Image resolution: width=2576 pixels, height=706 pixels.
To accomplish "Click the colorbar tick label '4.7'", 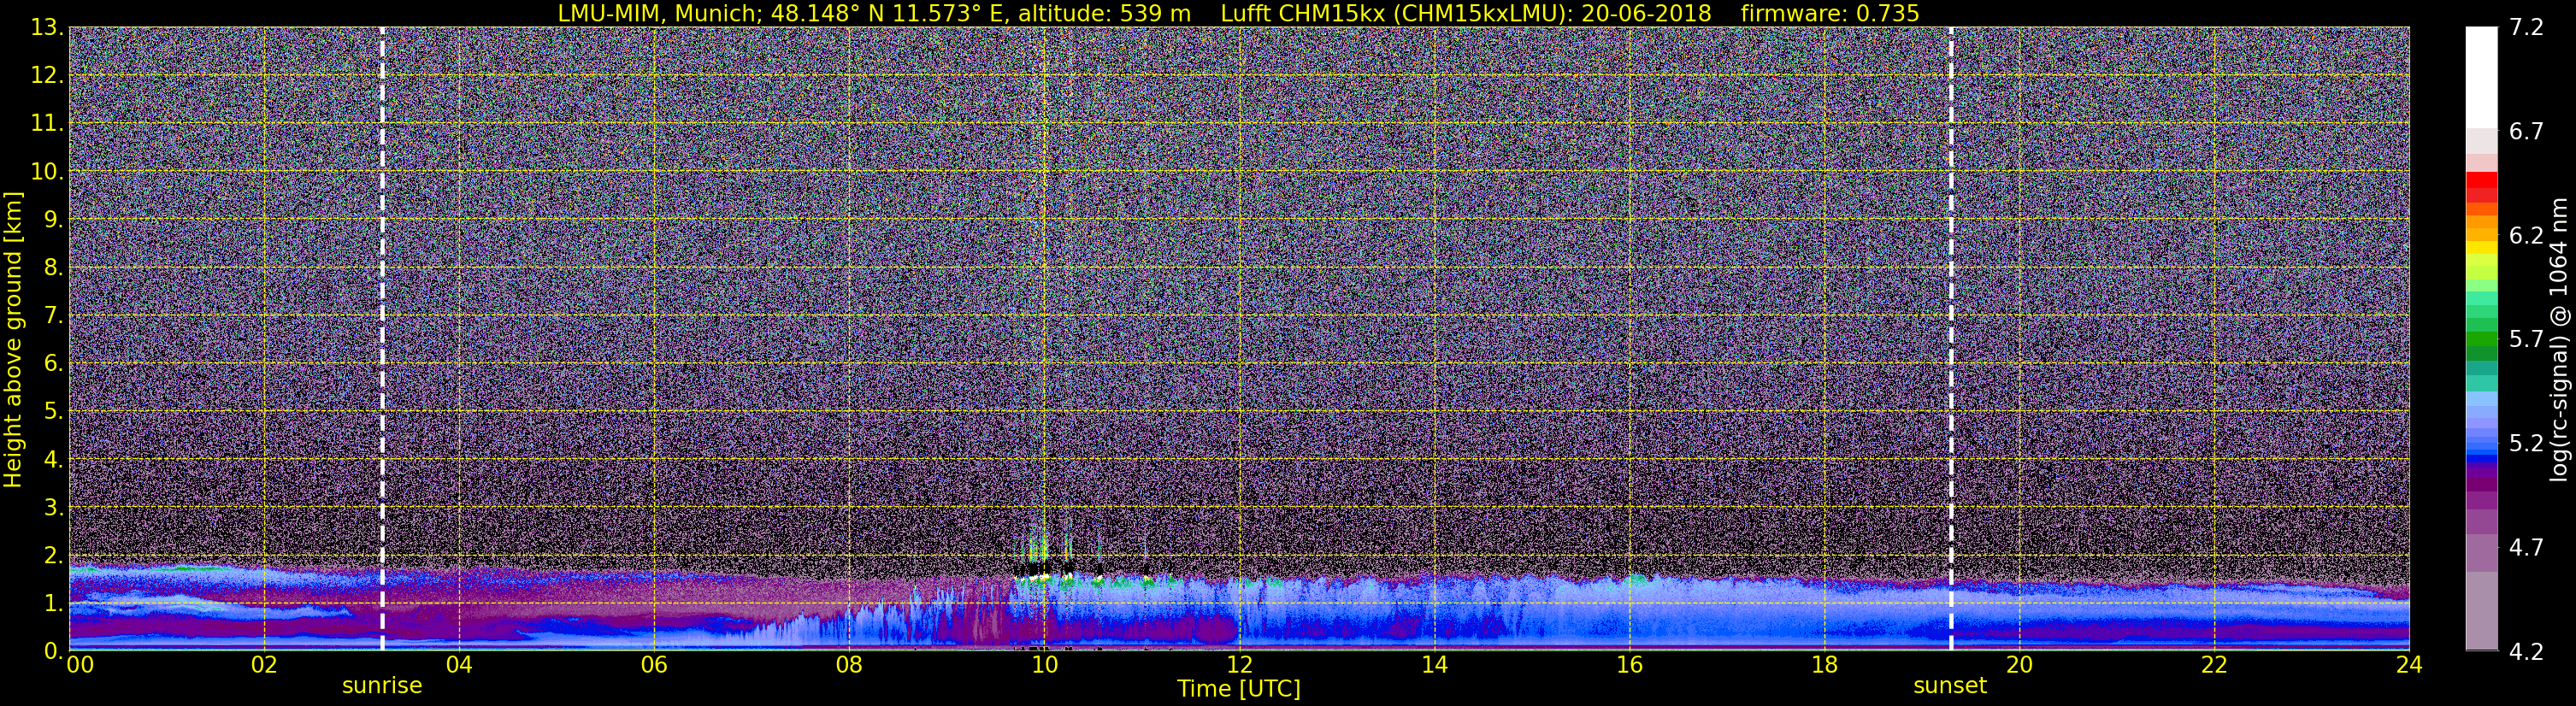I will tap(2526, 548).
